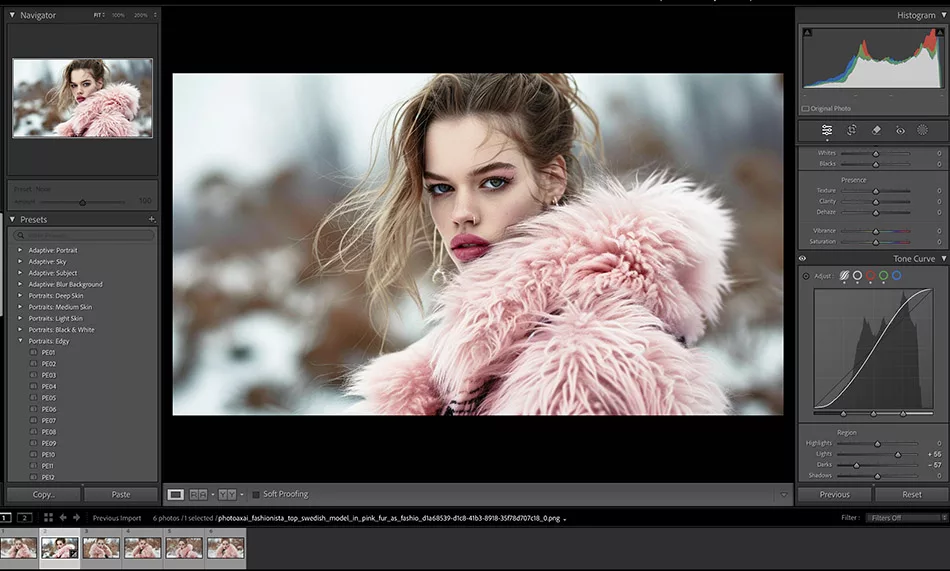Switch to Reference view R|A
The image size is (950, 571).
(x=198, y=495)
